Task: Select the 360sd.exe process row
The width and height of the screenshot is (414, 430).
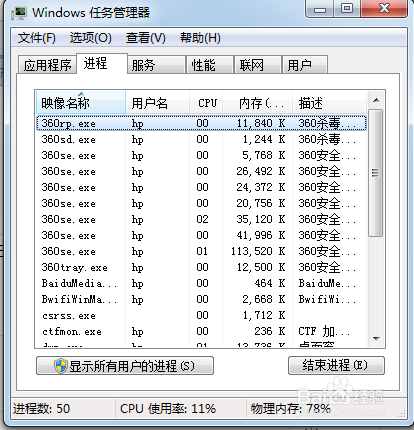Action: (201, 139)
